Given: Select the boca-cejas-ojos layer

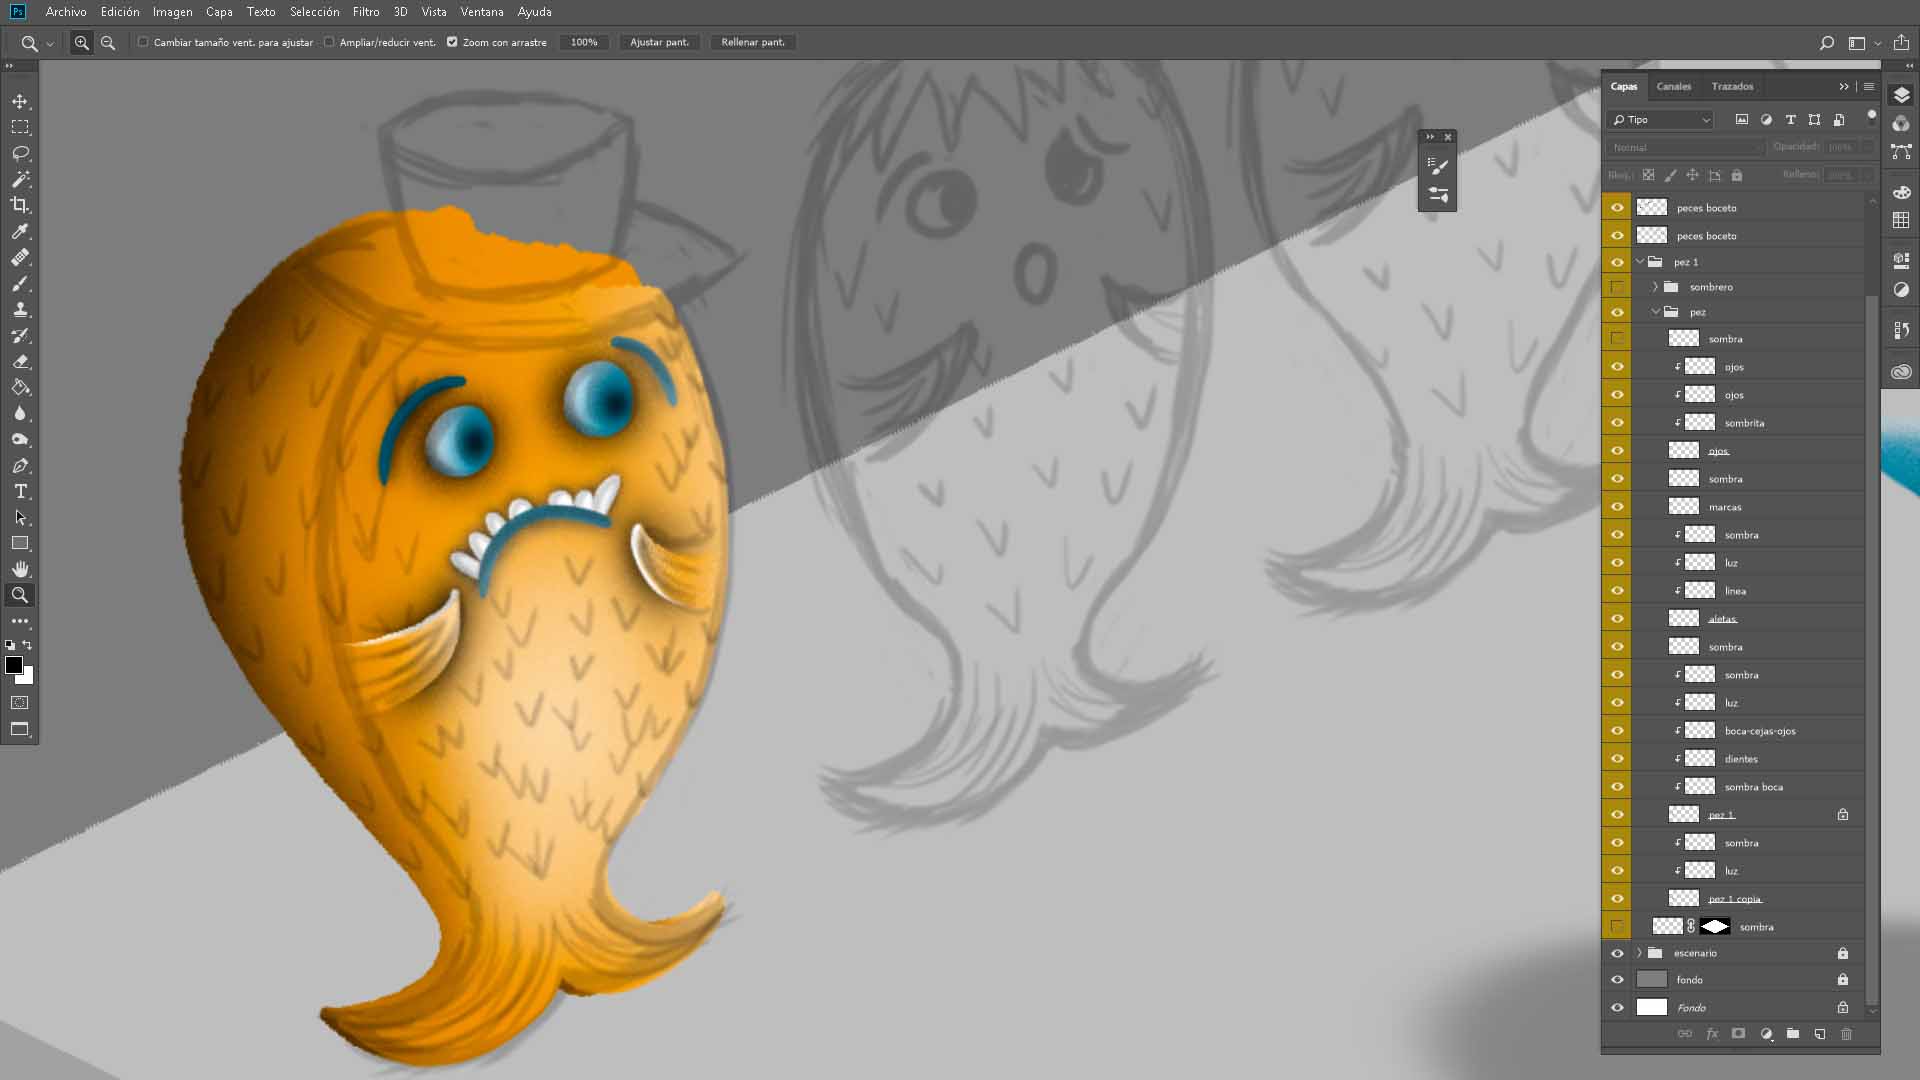Looking at the screenshot, I should (x=1759, y=731).
